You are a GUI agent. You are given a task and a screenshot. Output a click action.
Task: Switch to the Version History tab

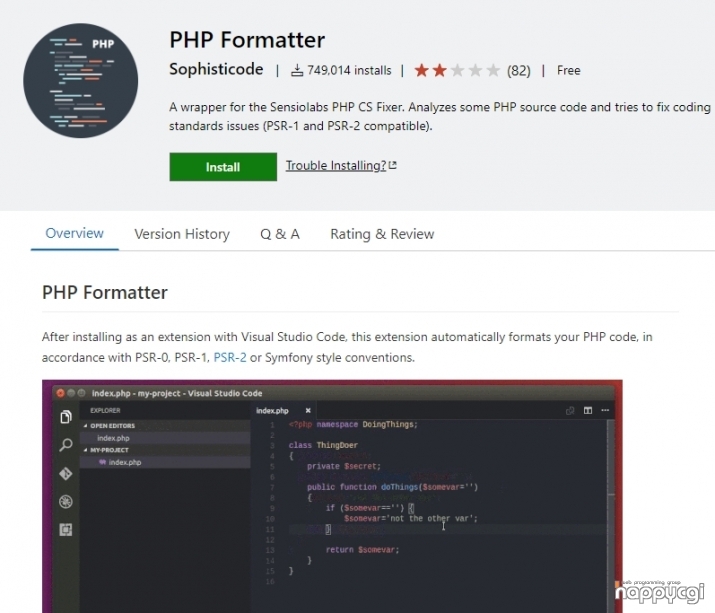[182, 234]
